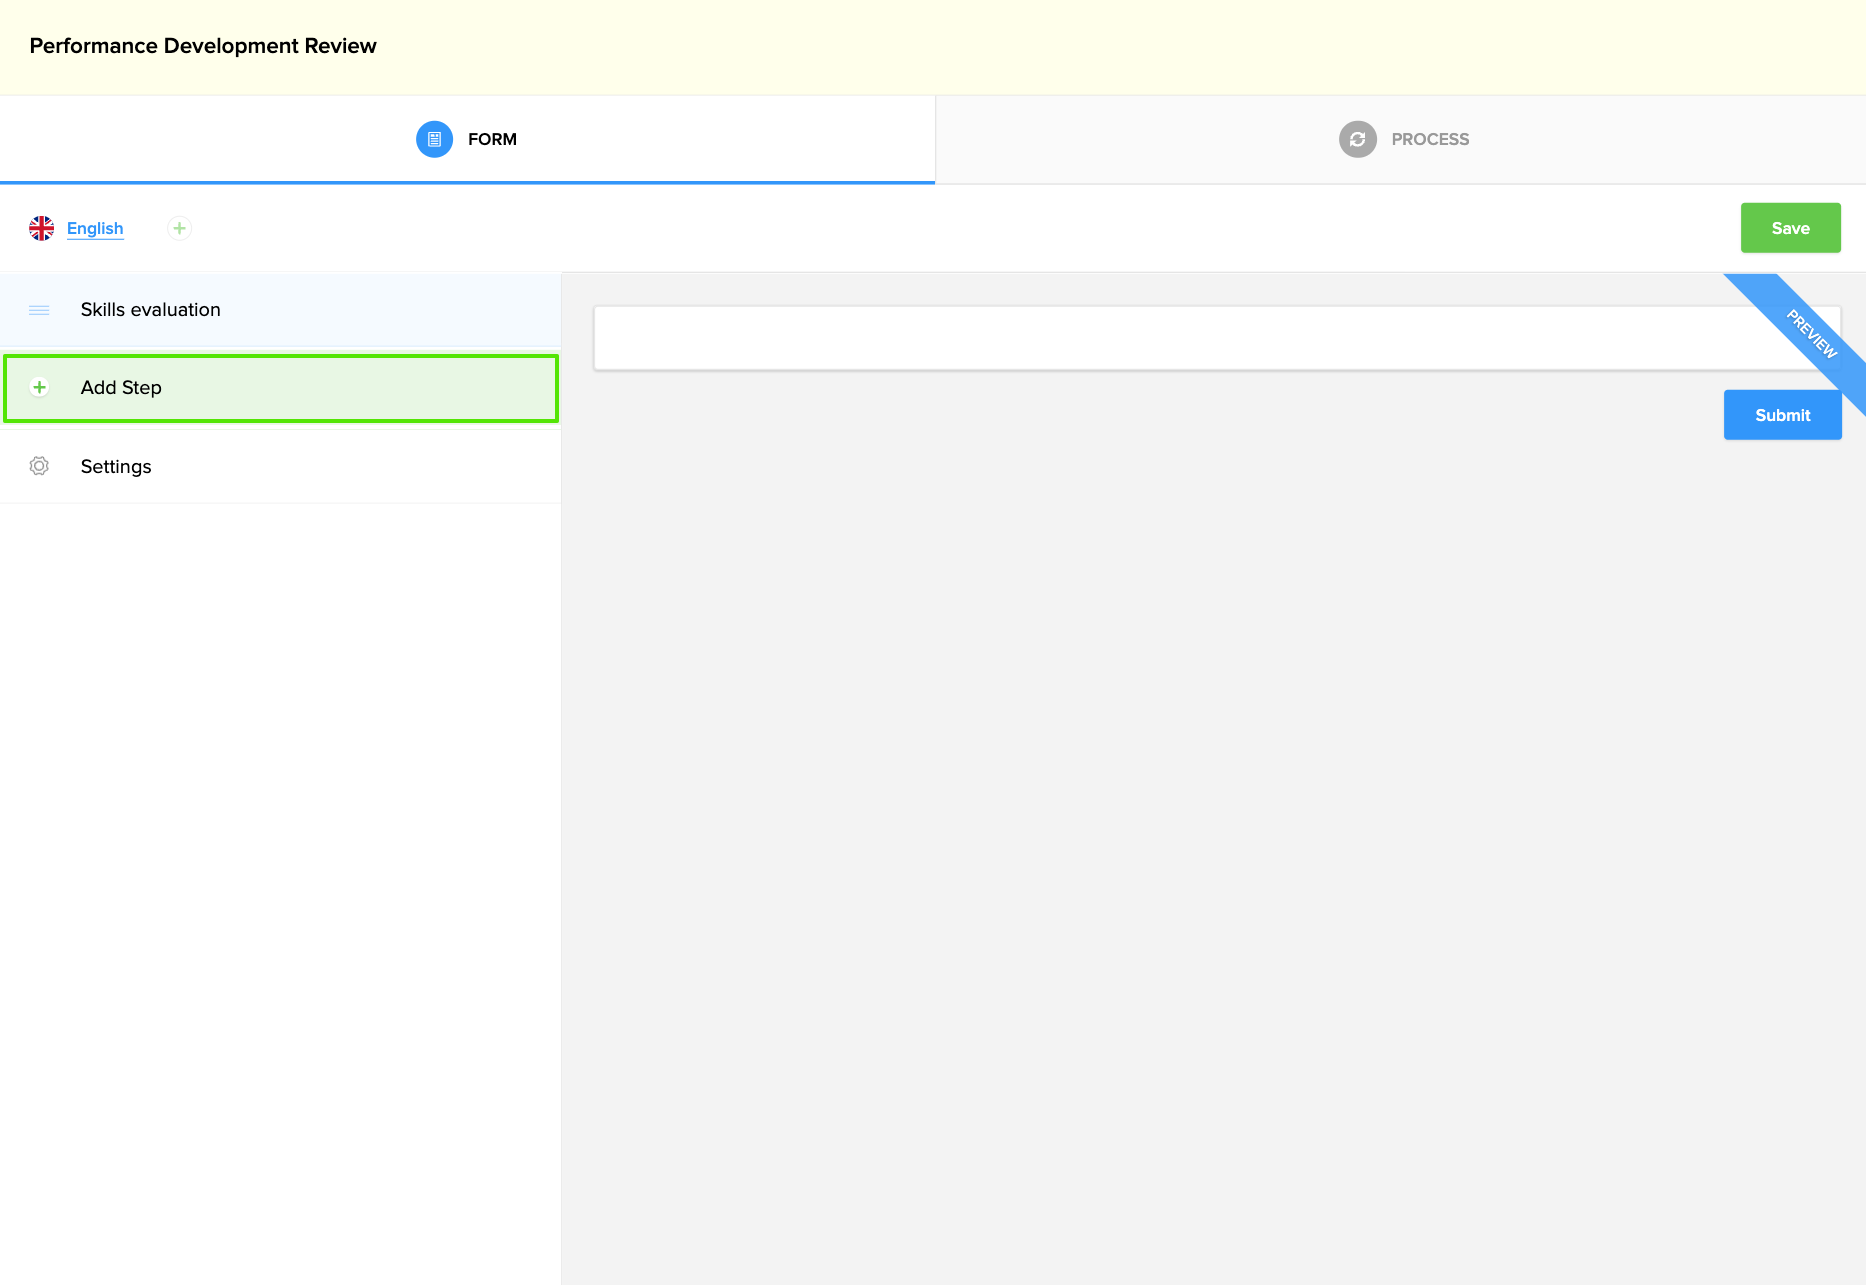Click the grey PROCESS refresh icon
This screenshot has width=1866, height=1285.
click(1357, 139)
